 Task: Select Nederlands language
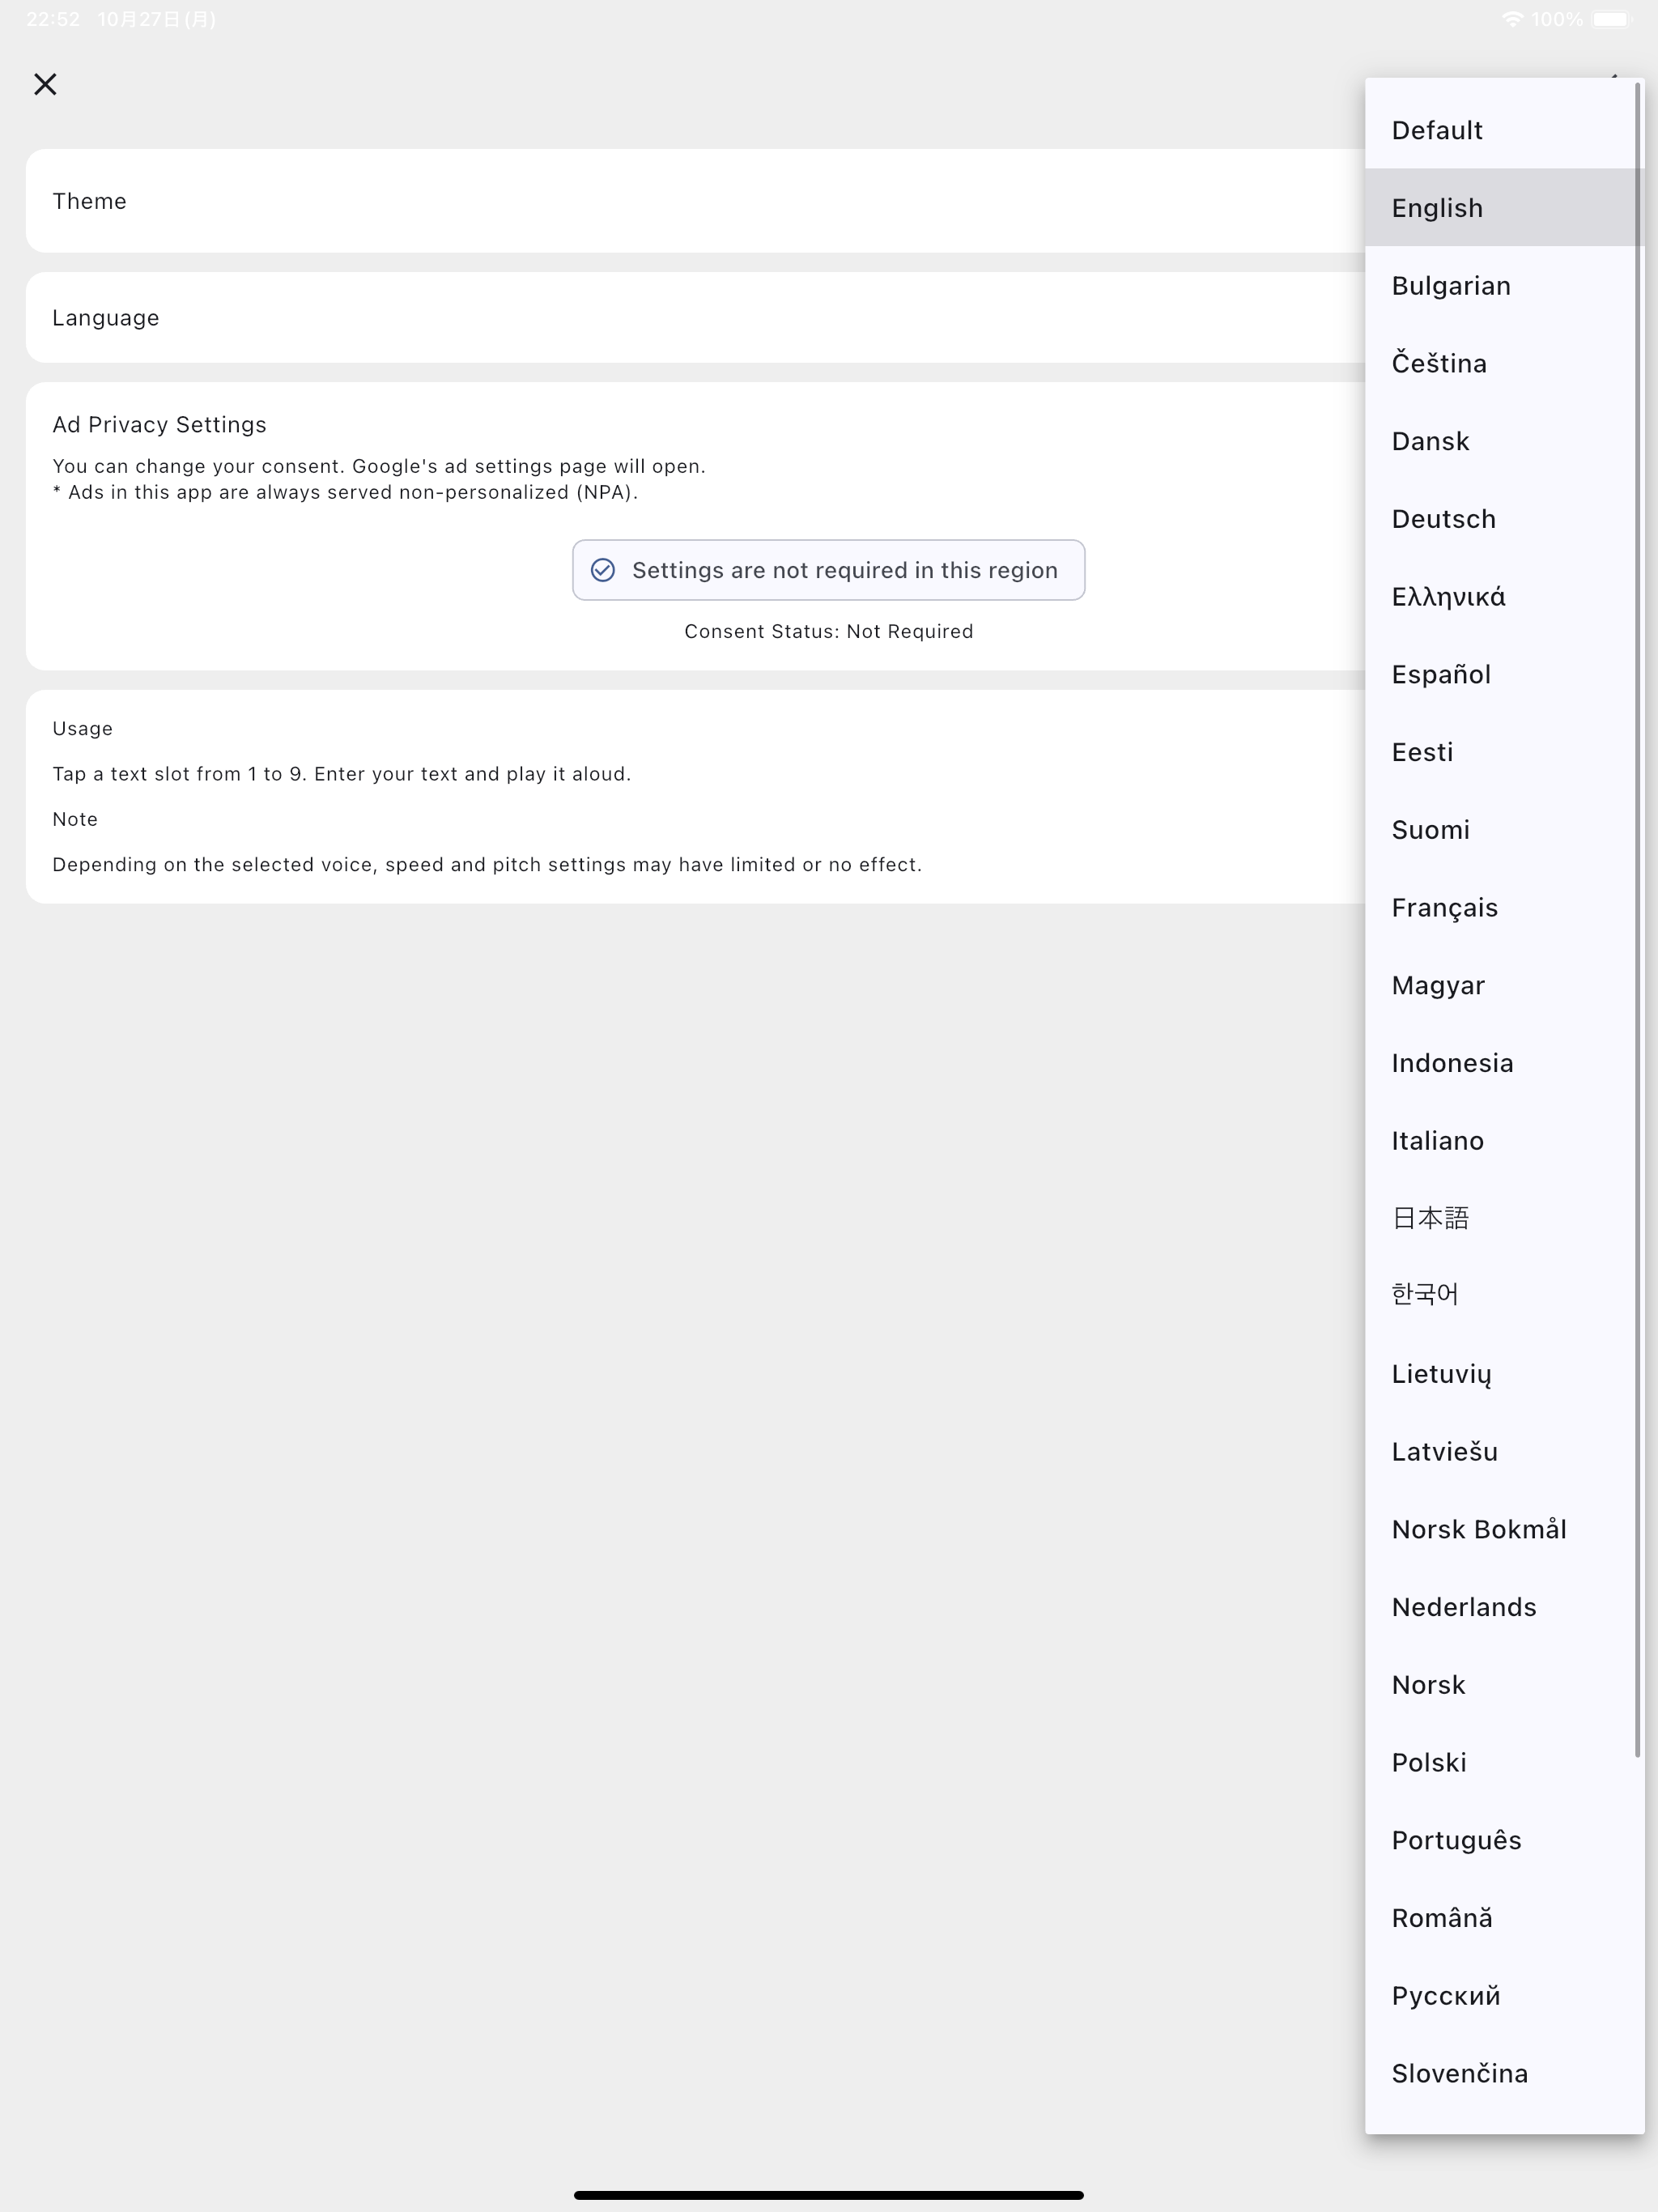tap(1504, 1607)
